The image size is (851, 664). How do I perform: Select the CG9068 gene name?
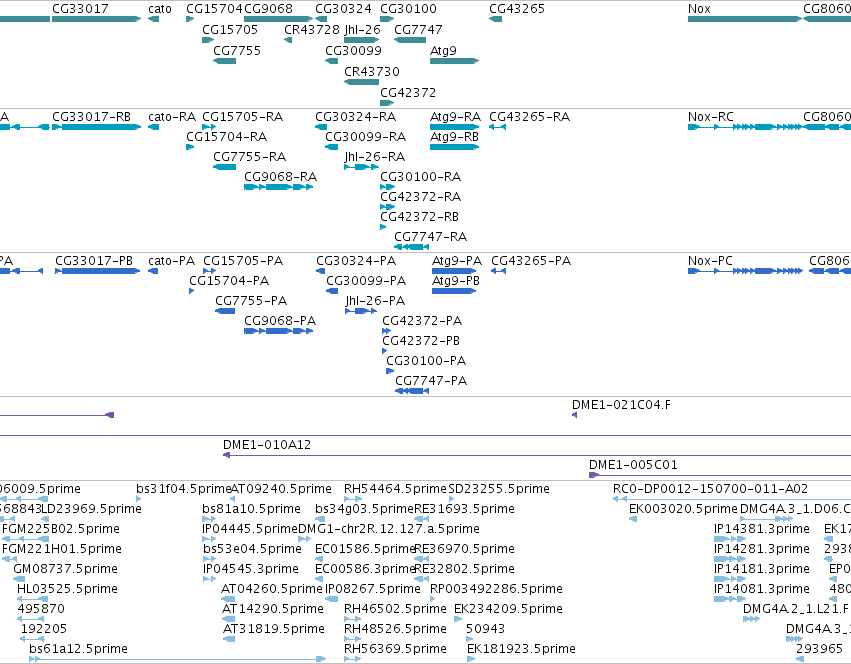[x=268, y=9]
